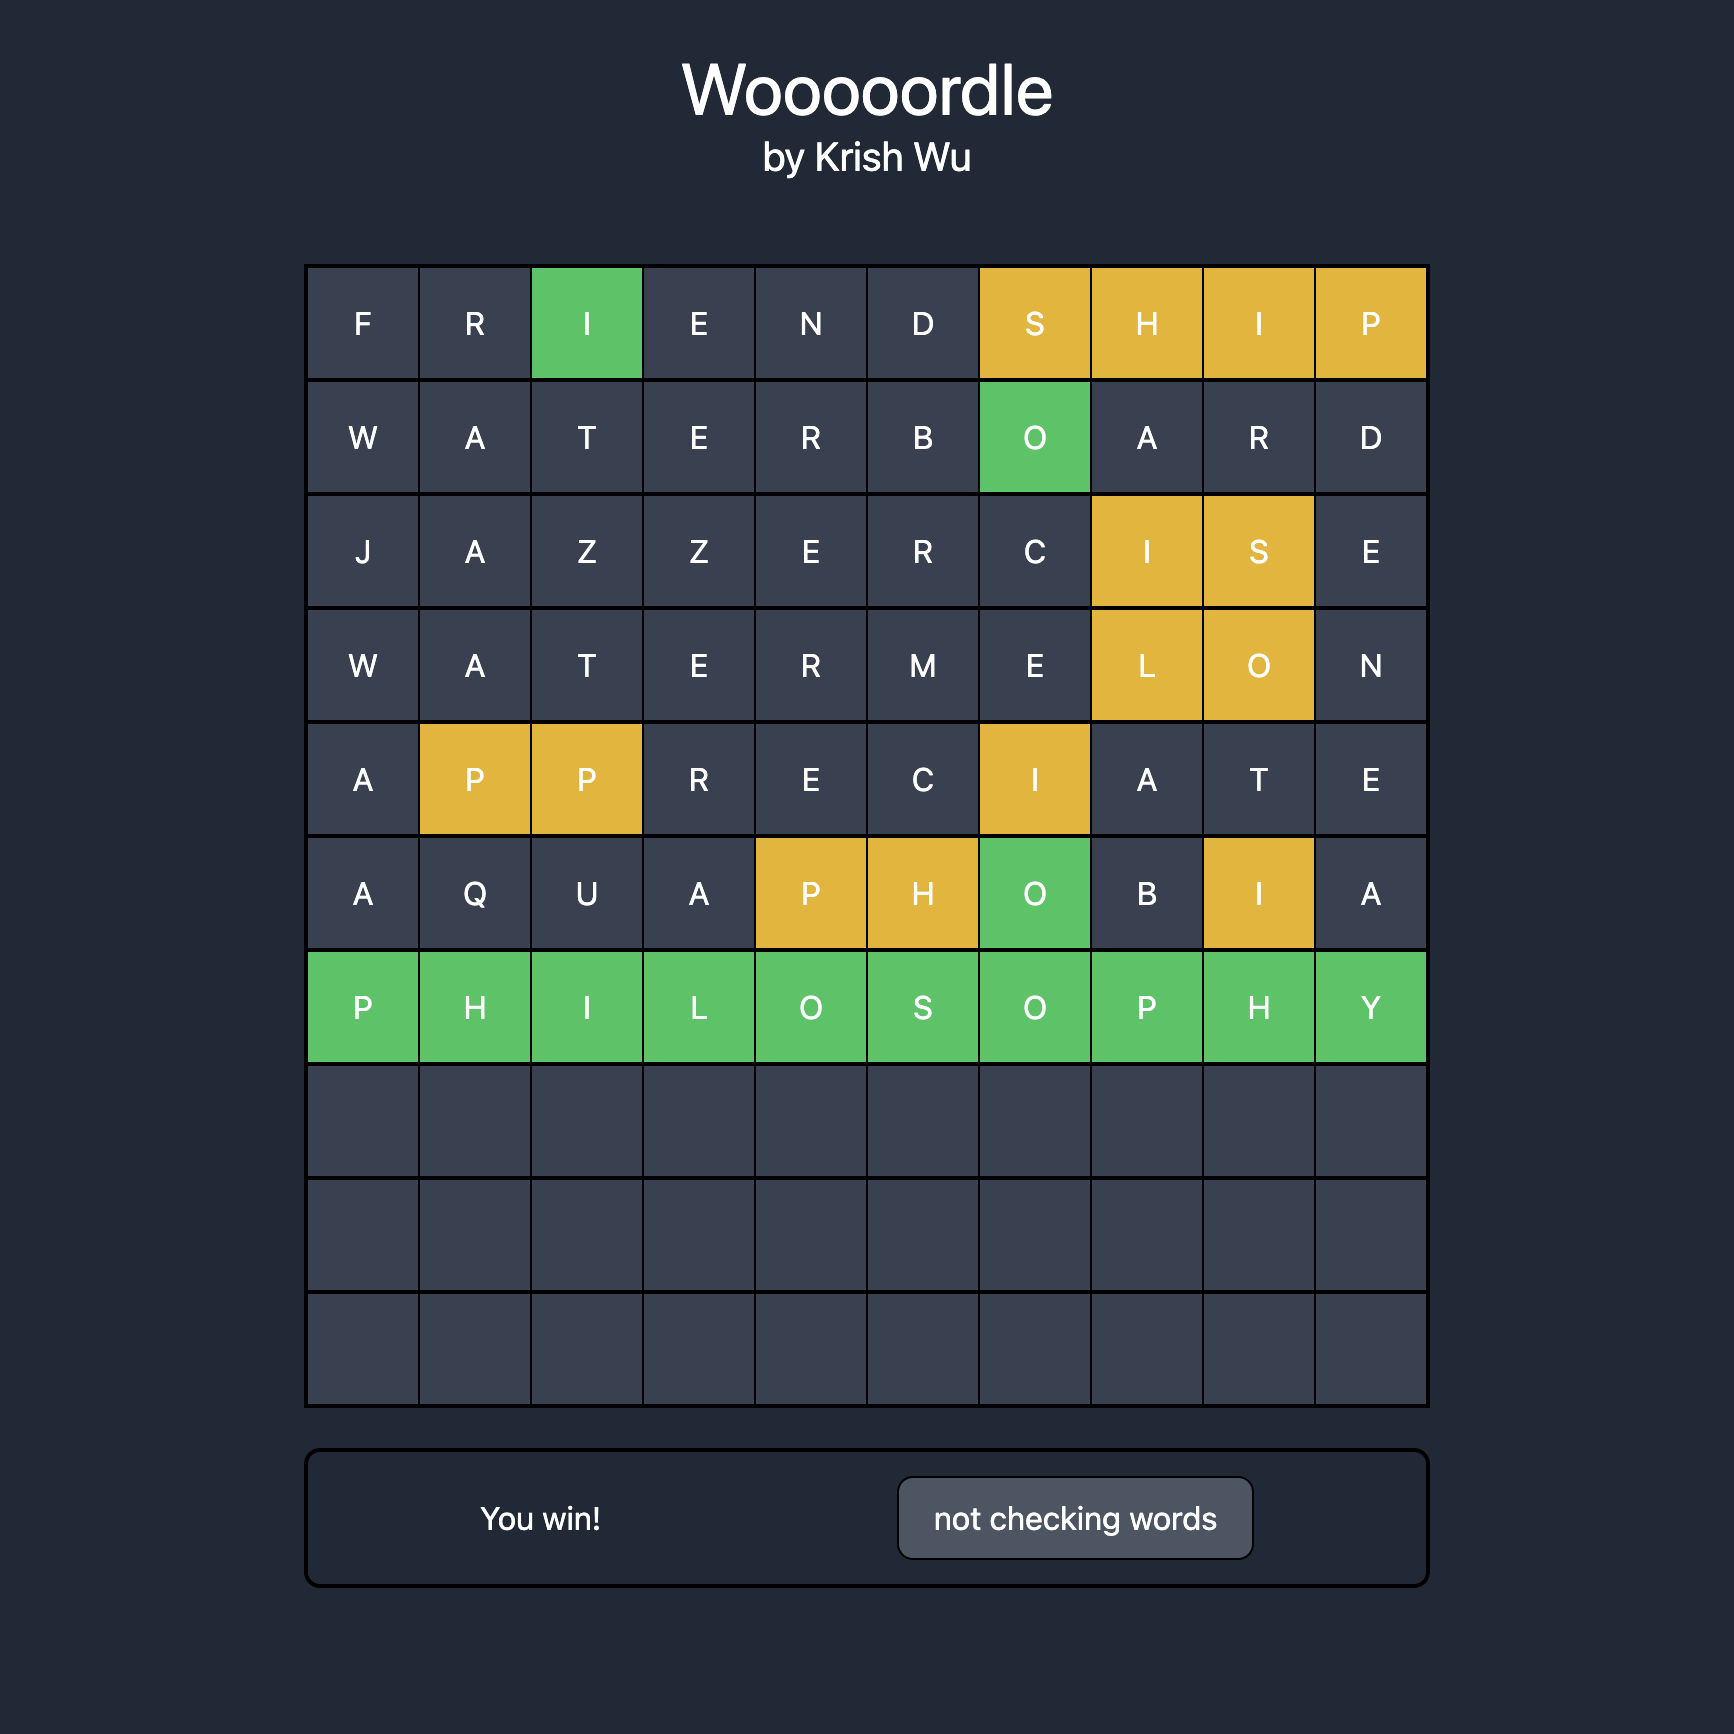
Task: Select the Q tile in AQUAPHOBIA
Action: pos(475,893)
